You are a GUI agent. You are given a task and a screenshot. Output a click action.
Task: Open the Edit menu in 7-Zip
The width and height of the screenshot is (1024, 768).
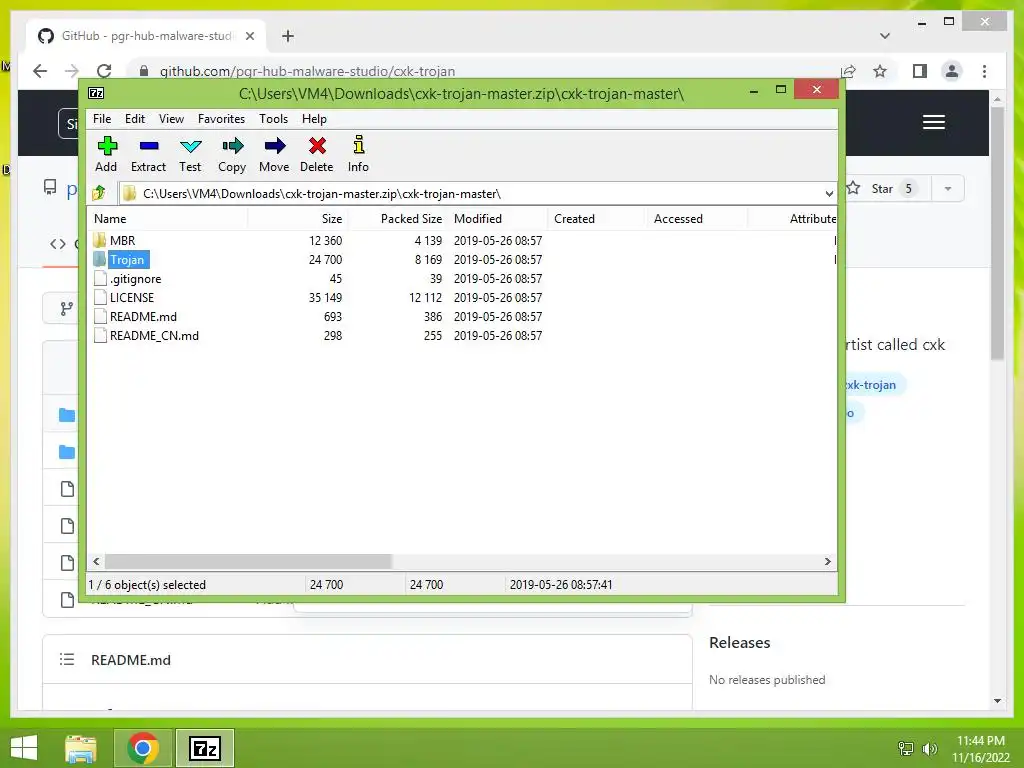135,119
